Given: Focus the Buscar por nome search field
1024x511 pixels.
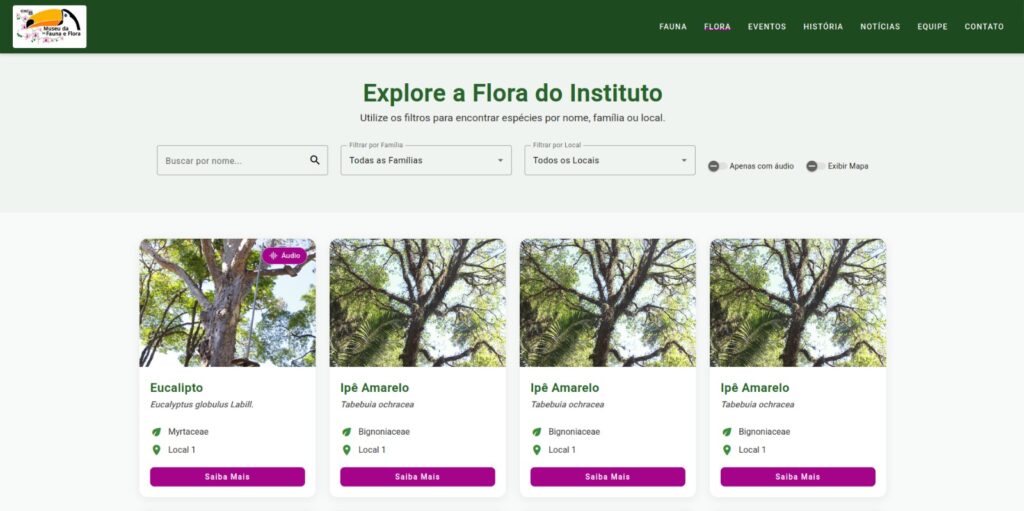Looking at the screenshot, I should tap(242, 160).
